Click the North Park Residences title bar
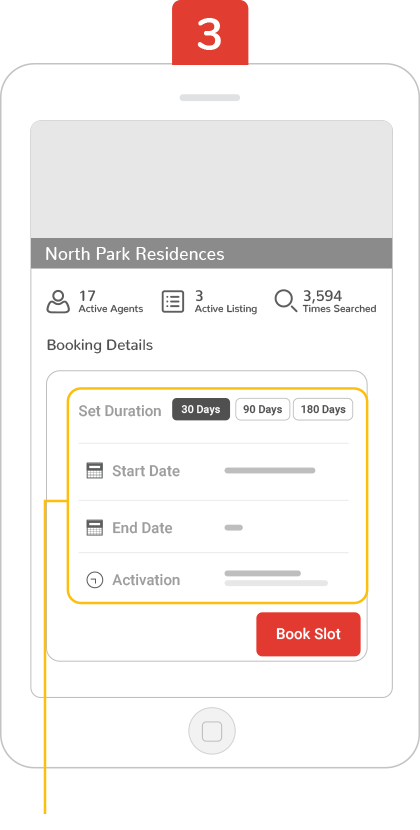Screen dimensions: 420x830 211,254
